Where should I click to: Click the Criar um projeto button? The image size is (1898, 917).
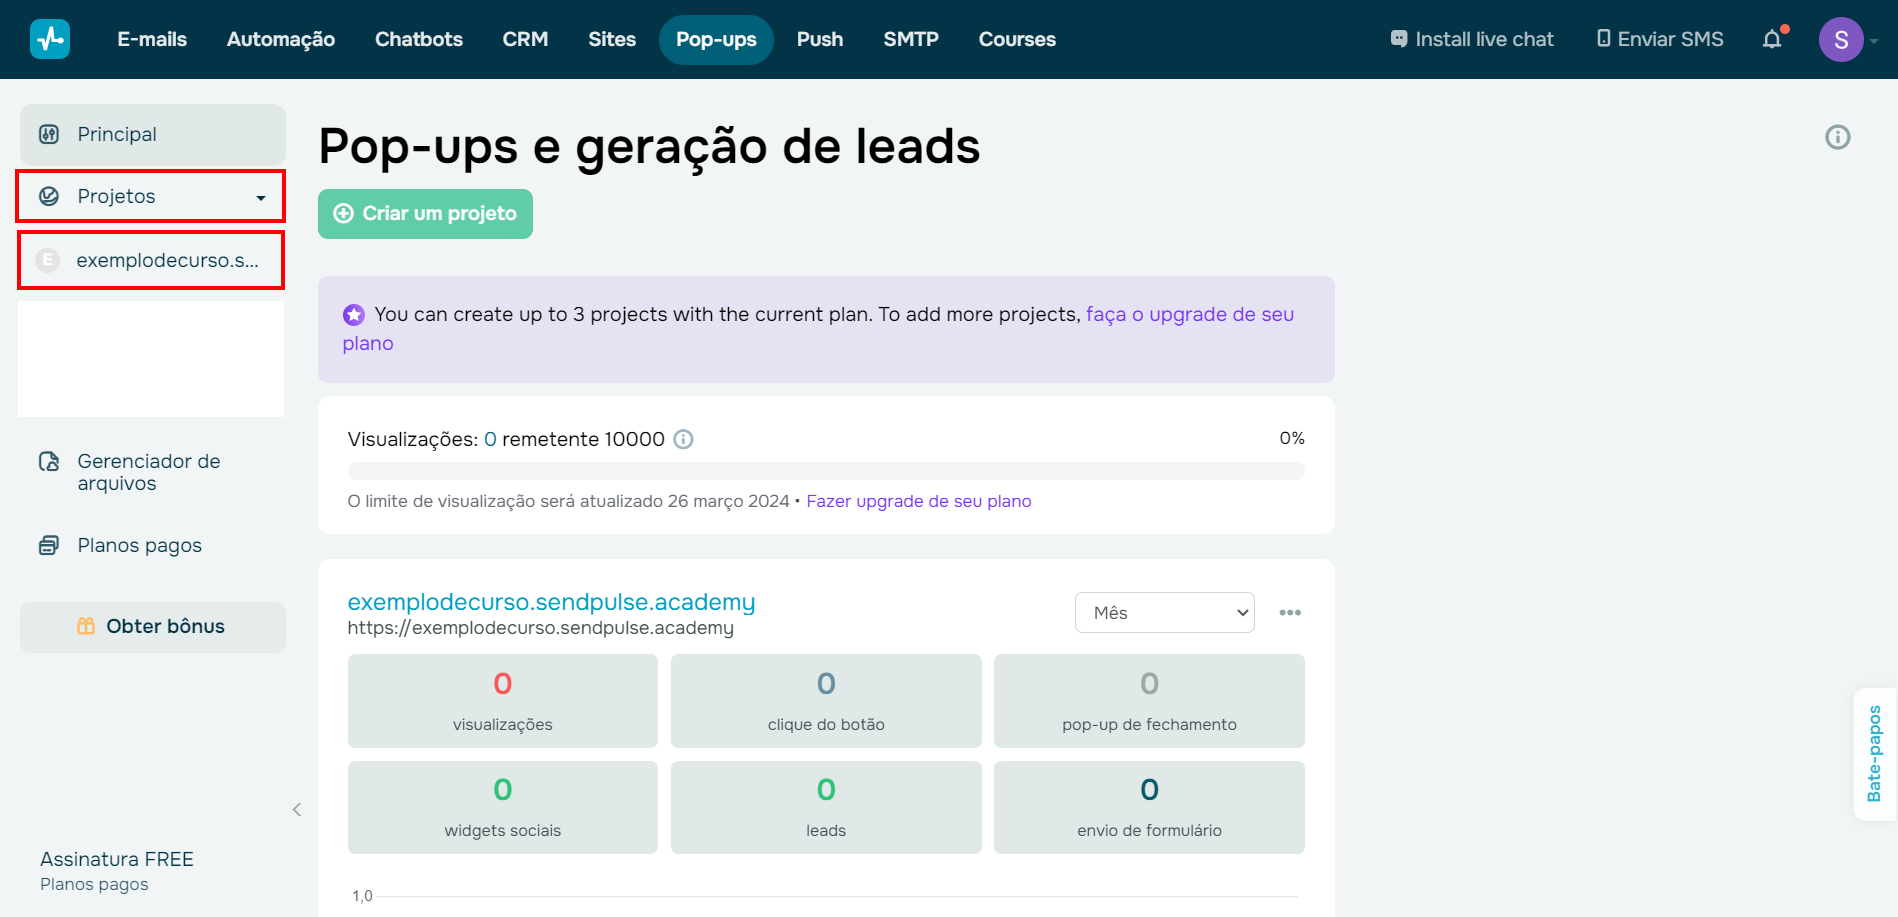tap(425, 214)
